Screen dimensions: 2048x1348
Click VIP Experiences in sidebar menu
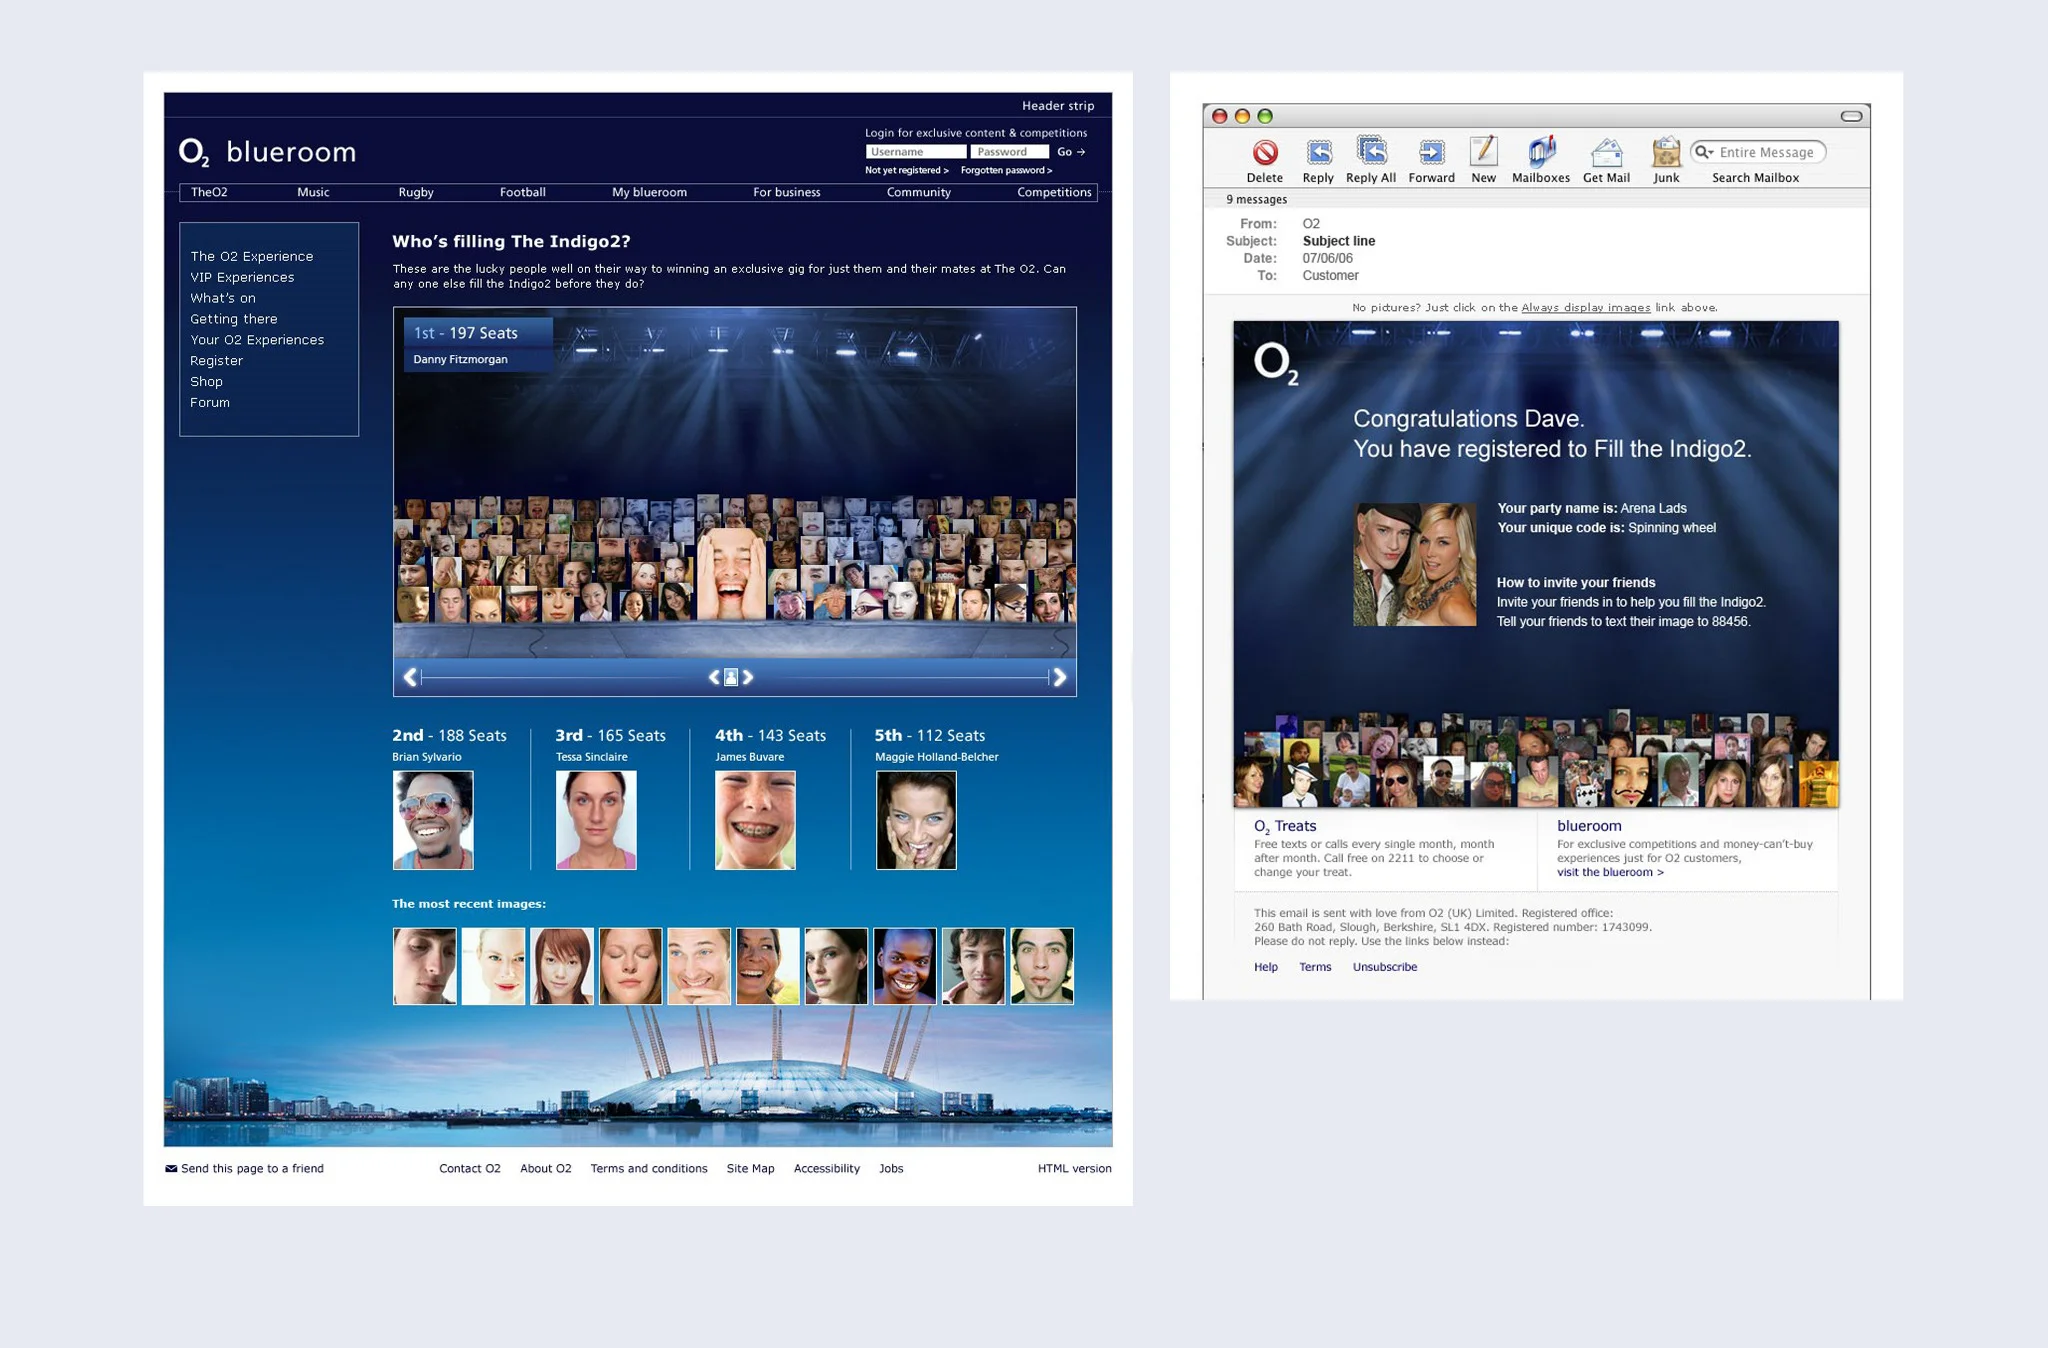[x=242, y=277]
